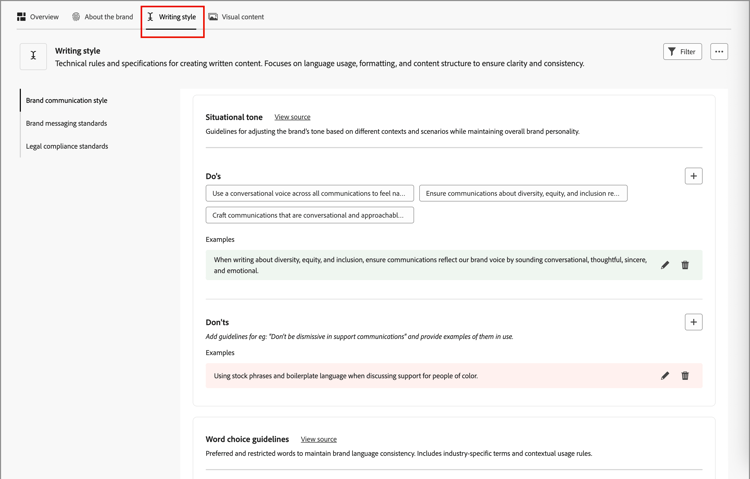Select the Writing style tab
This screenshot has height=479, width=750.
(172, 17)
